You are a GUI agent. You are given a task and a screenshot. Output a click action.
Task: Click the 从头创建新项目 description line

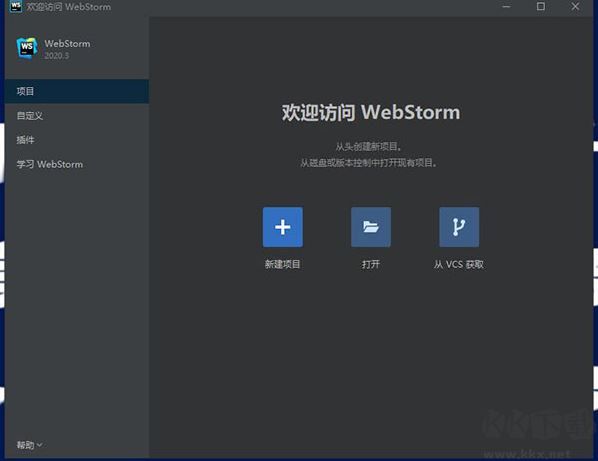click(368, 146)
